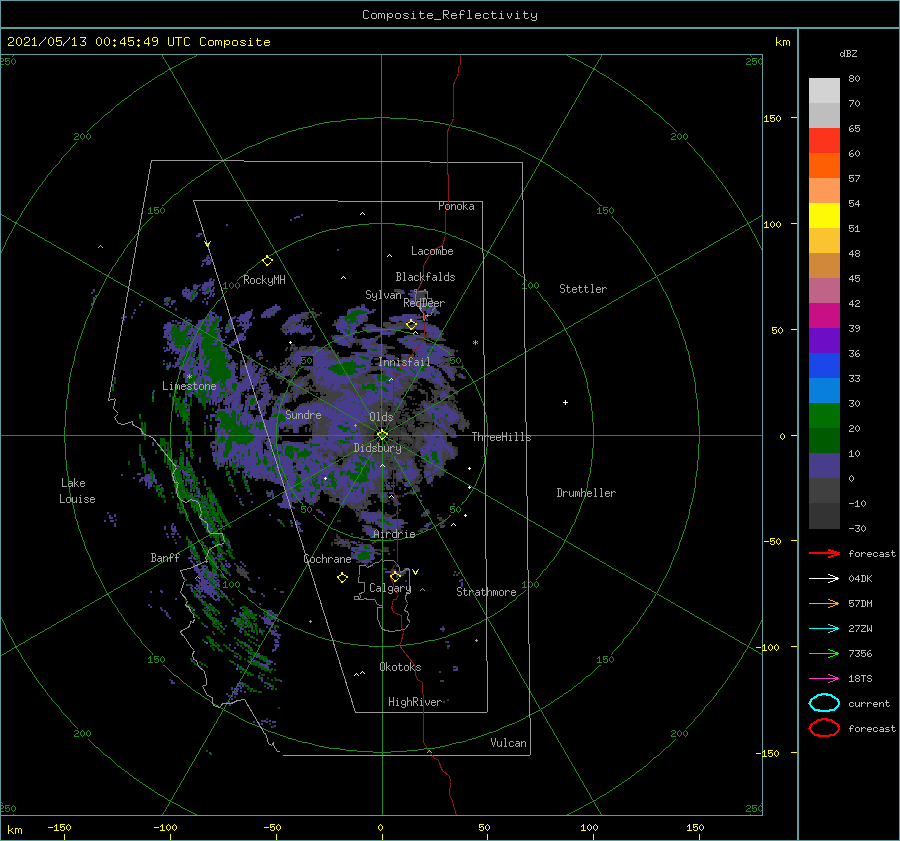Click the yellow diamond marker beside RockyMH
Viewport: 900px width, 841px height.
coord(267,261)
